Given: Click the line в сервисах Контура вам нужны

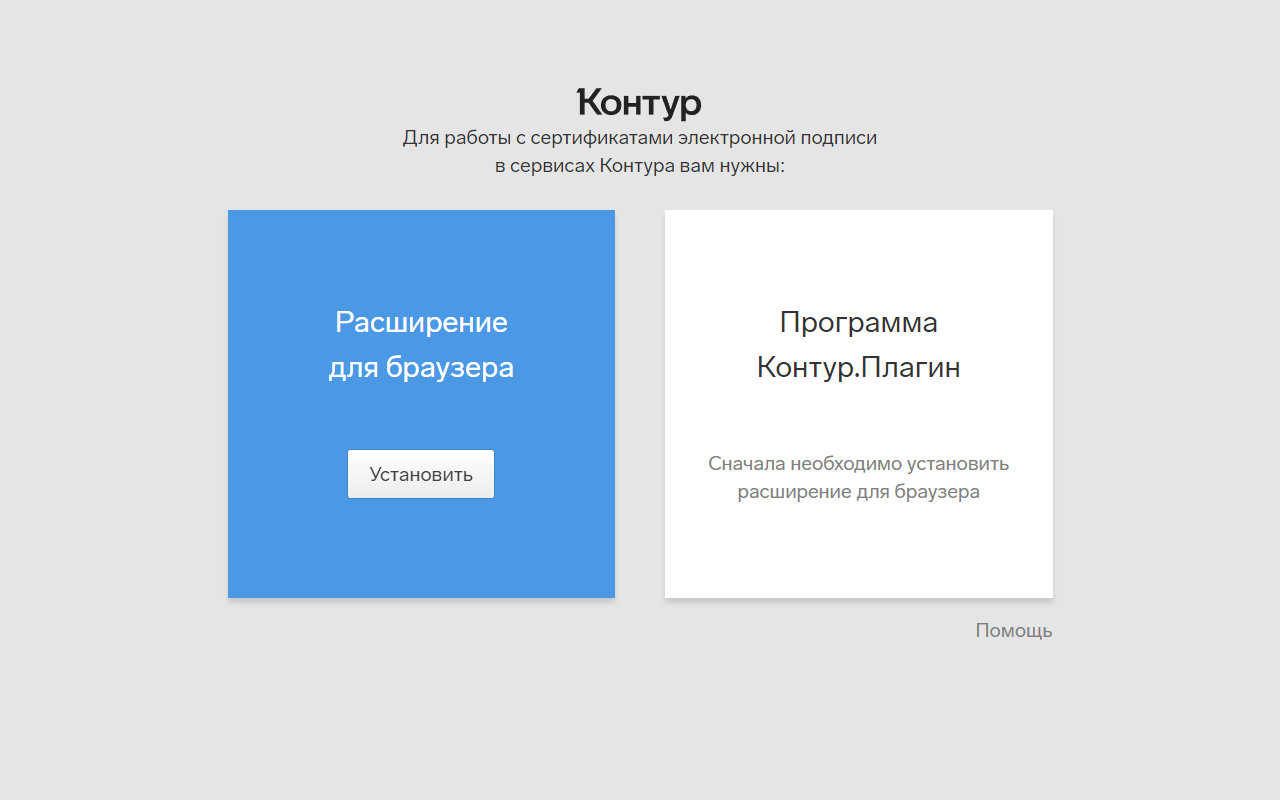Looking at the screenshot, I should tap(640, 165).
